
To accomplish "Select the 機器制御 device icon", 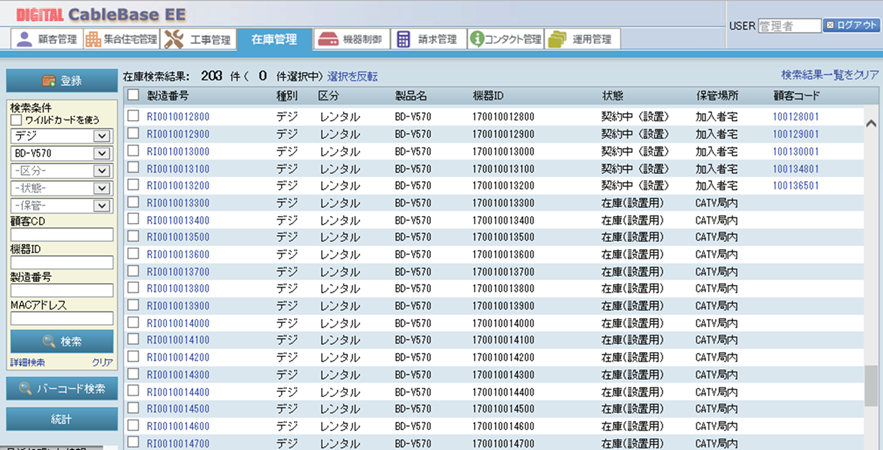I will point(327,39).
